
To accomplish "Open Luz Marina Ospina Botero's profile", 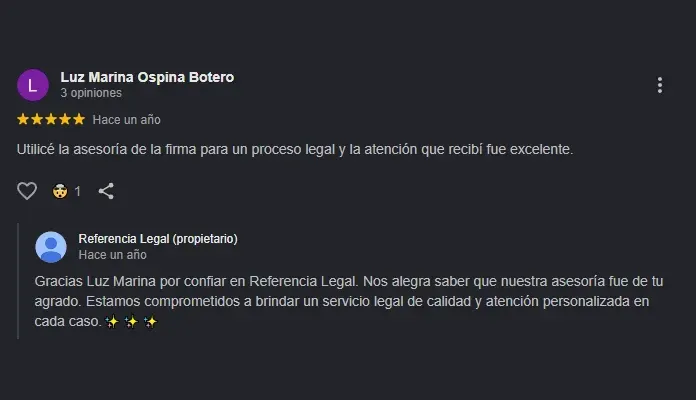I will (147, 77).
